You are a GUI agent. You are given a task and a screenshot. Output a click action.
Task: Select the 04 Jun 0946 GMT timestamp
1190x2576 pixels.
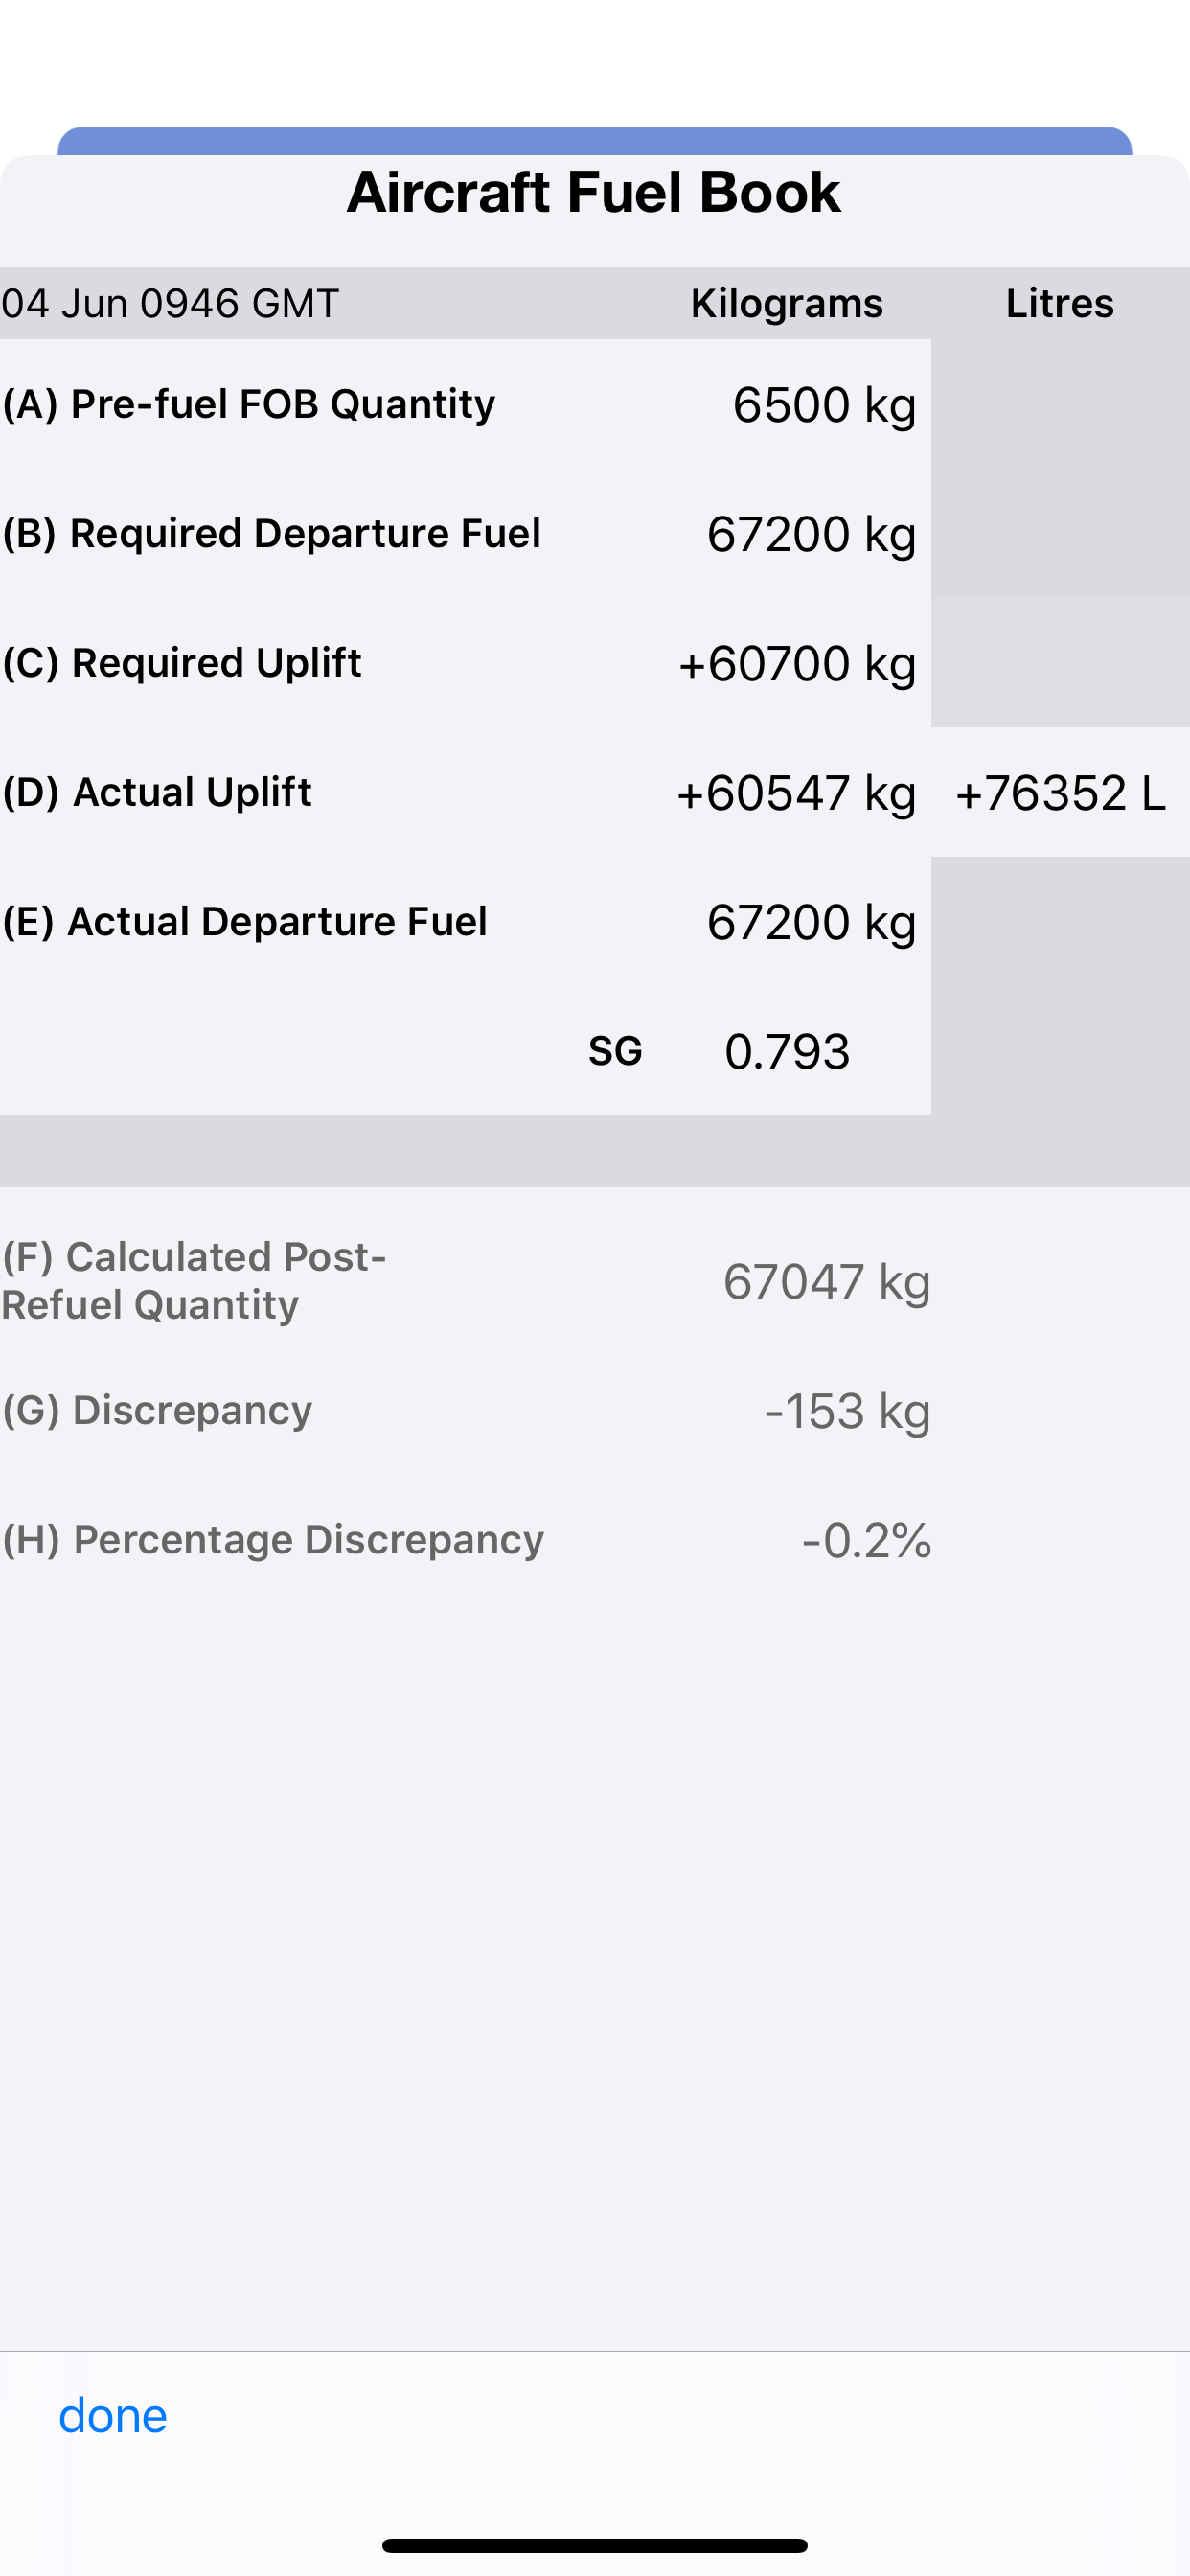(x=170, y=303)
